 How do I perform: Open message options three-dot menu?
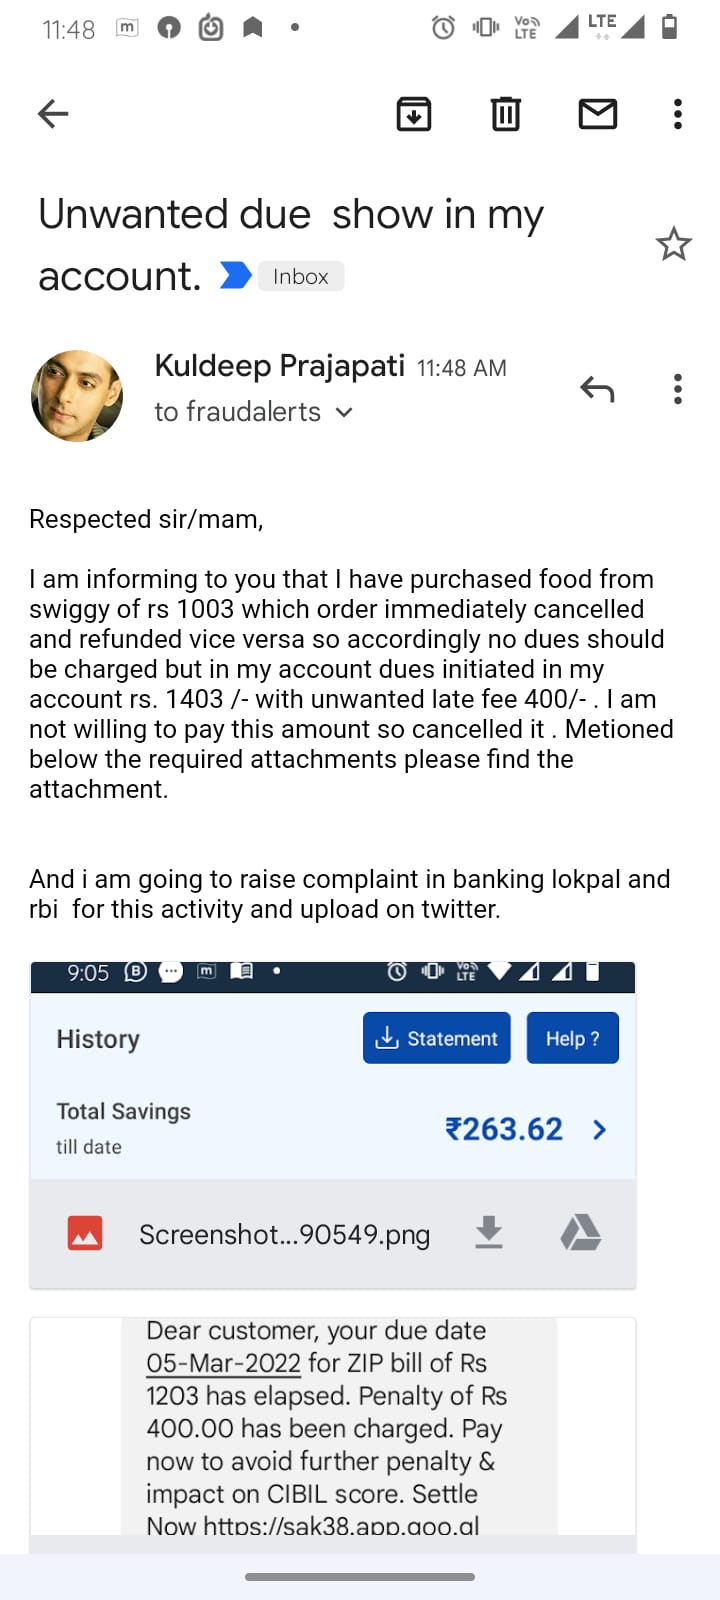point(678,389)
